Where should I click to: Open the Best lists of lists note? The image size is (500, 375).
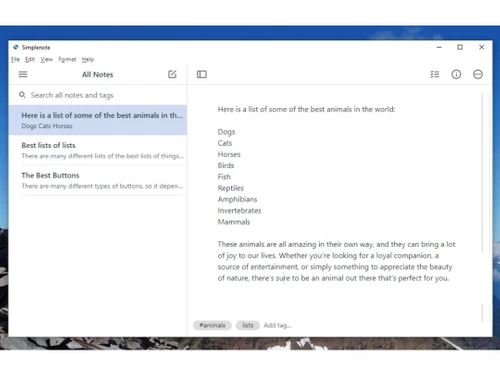pyautogui.click(x=98, y=150)
